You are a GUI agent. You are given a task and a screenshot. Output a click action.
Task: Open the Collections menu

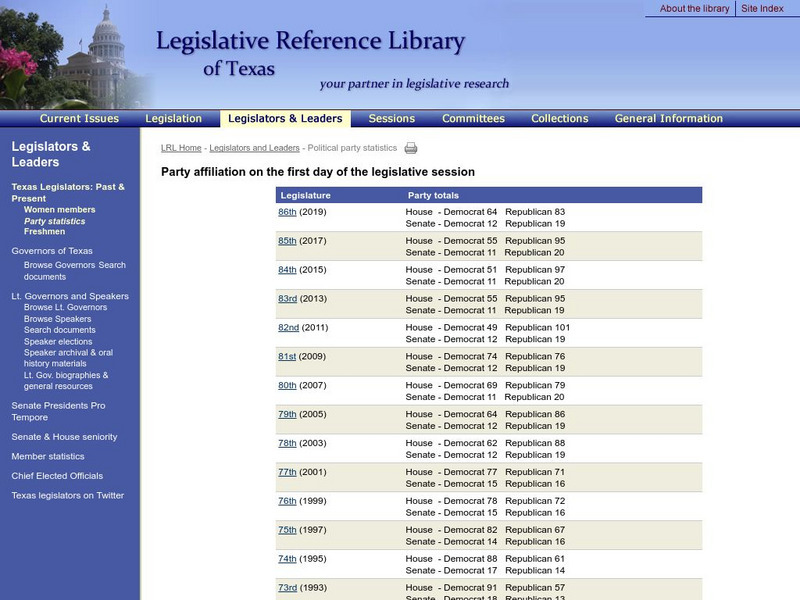tap(558, 118)
